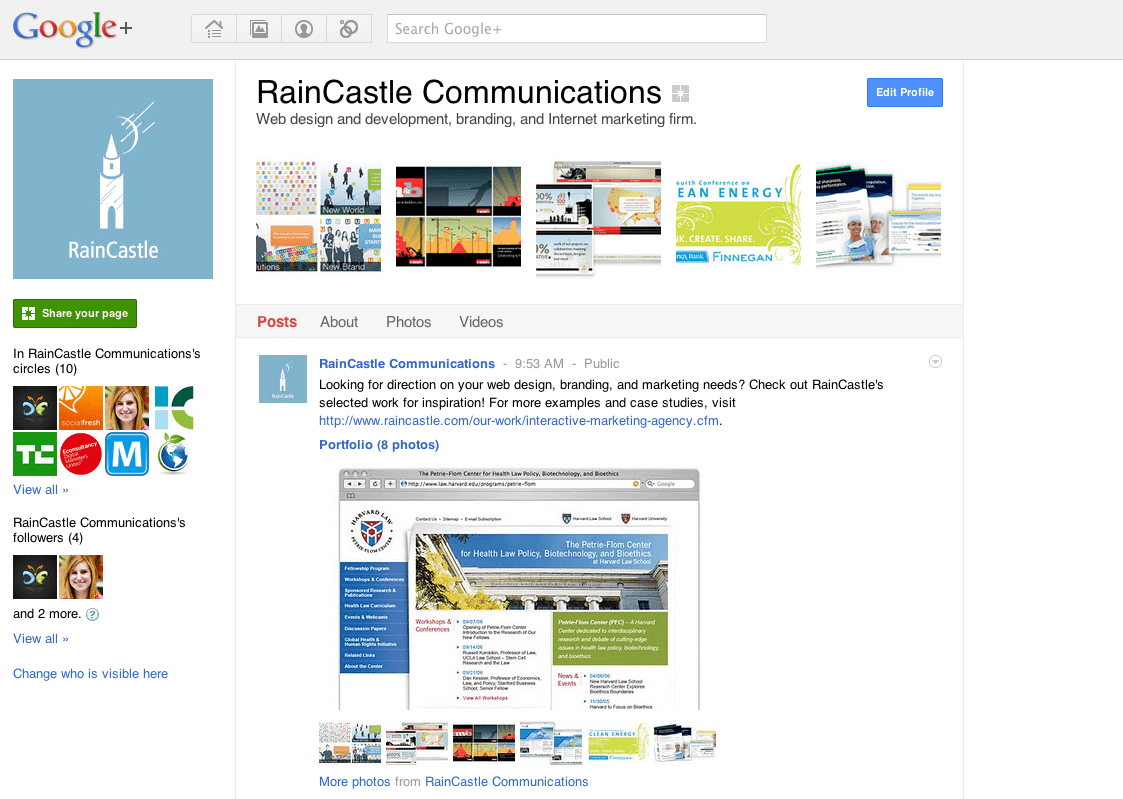Open the Home stream icon
Image resolution: width=1123 pixels, height=799 pixels.
(214, 29)
